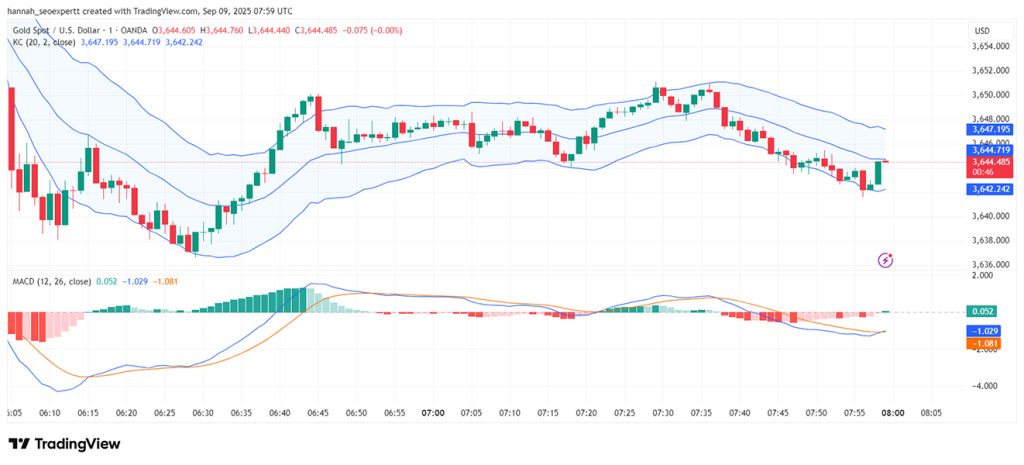Click the blue 3,642.242 lower band price label
1024x465 pixels.
coord(988,189)
